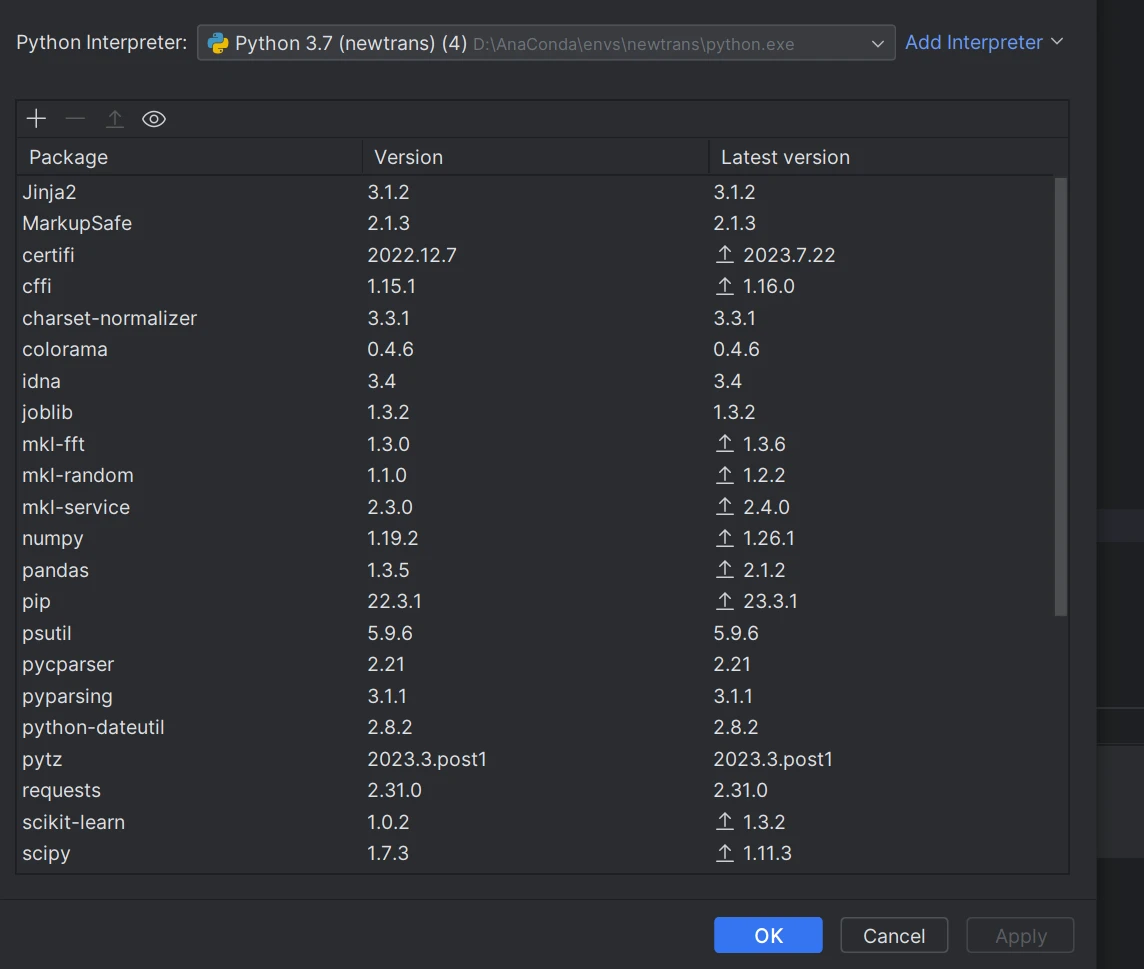Expand the Add Interpreter menu
The image size is (1144, 969).
984,43
